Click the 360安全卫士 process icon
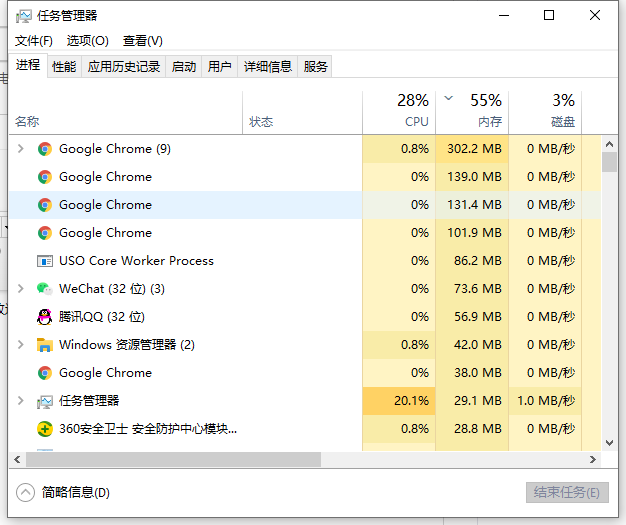626x525 pixels. point(44,429)
